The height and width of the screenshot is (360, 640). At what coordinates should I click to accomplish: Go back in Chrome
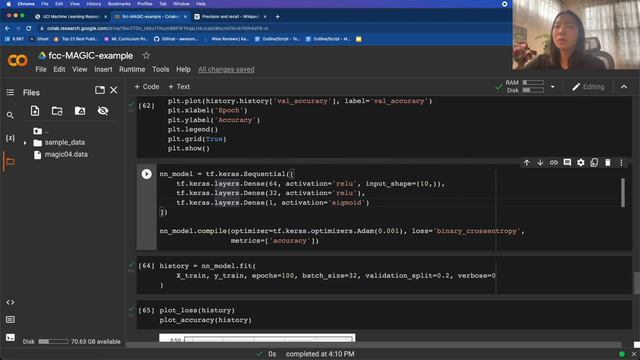(x=7, y=29)
